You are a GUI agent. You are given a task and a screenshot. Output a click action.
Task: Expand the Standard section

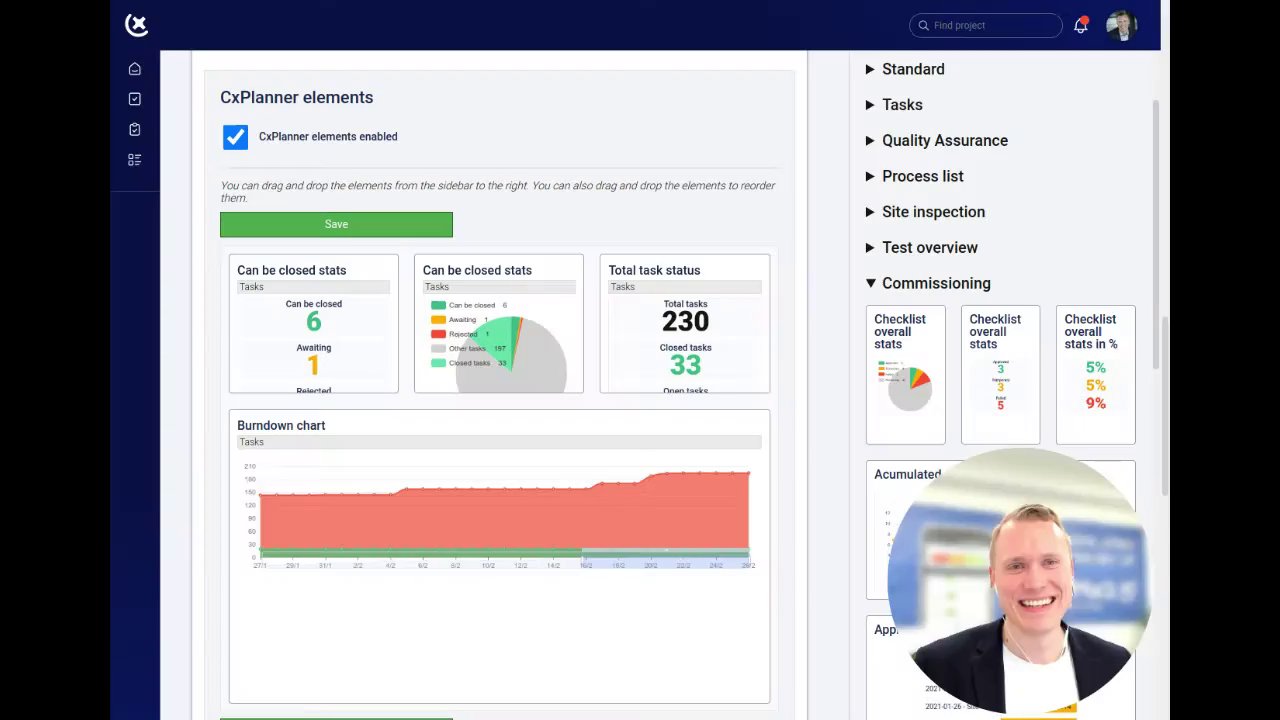905,69
